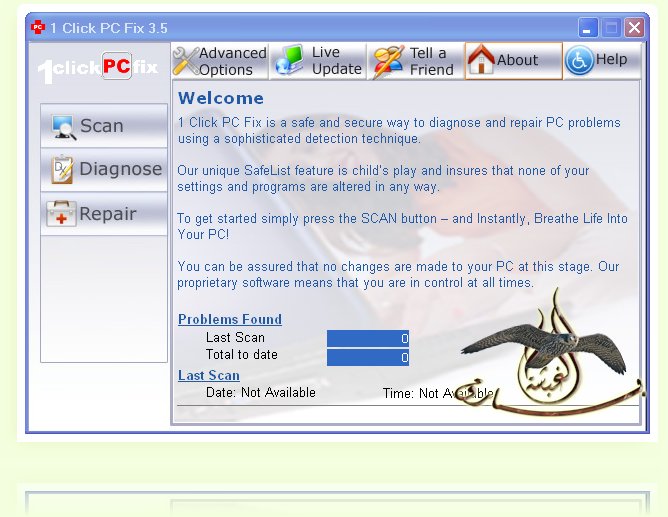Image resolution: width=668 pixels, height=517 pixels.
Task: Click the Tell a Friend people icon
Action: pos(388,62)
